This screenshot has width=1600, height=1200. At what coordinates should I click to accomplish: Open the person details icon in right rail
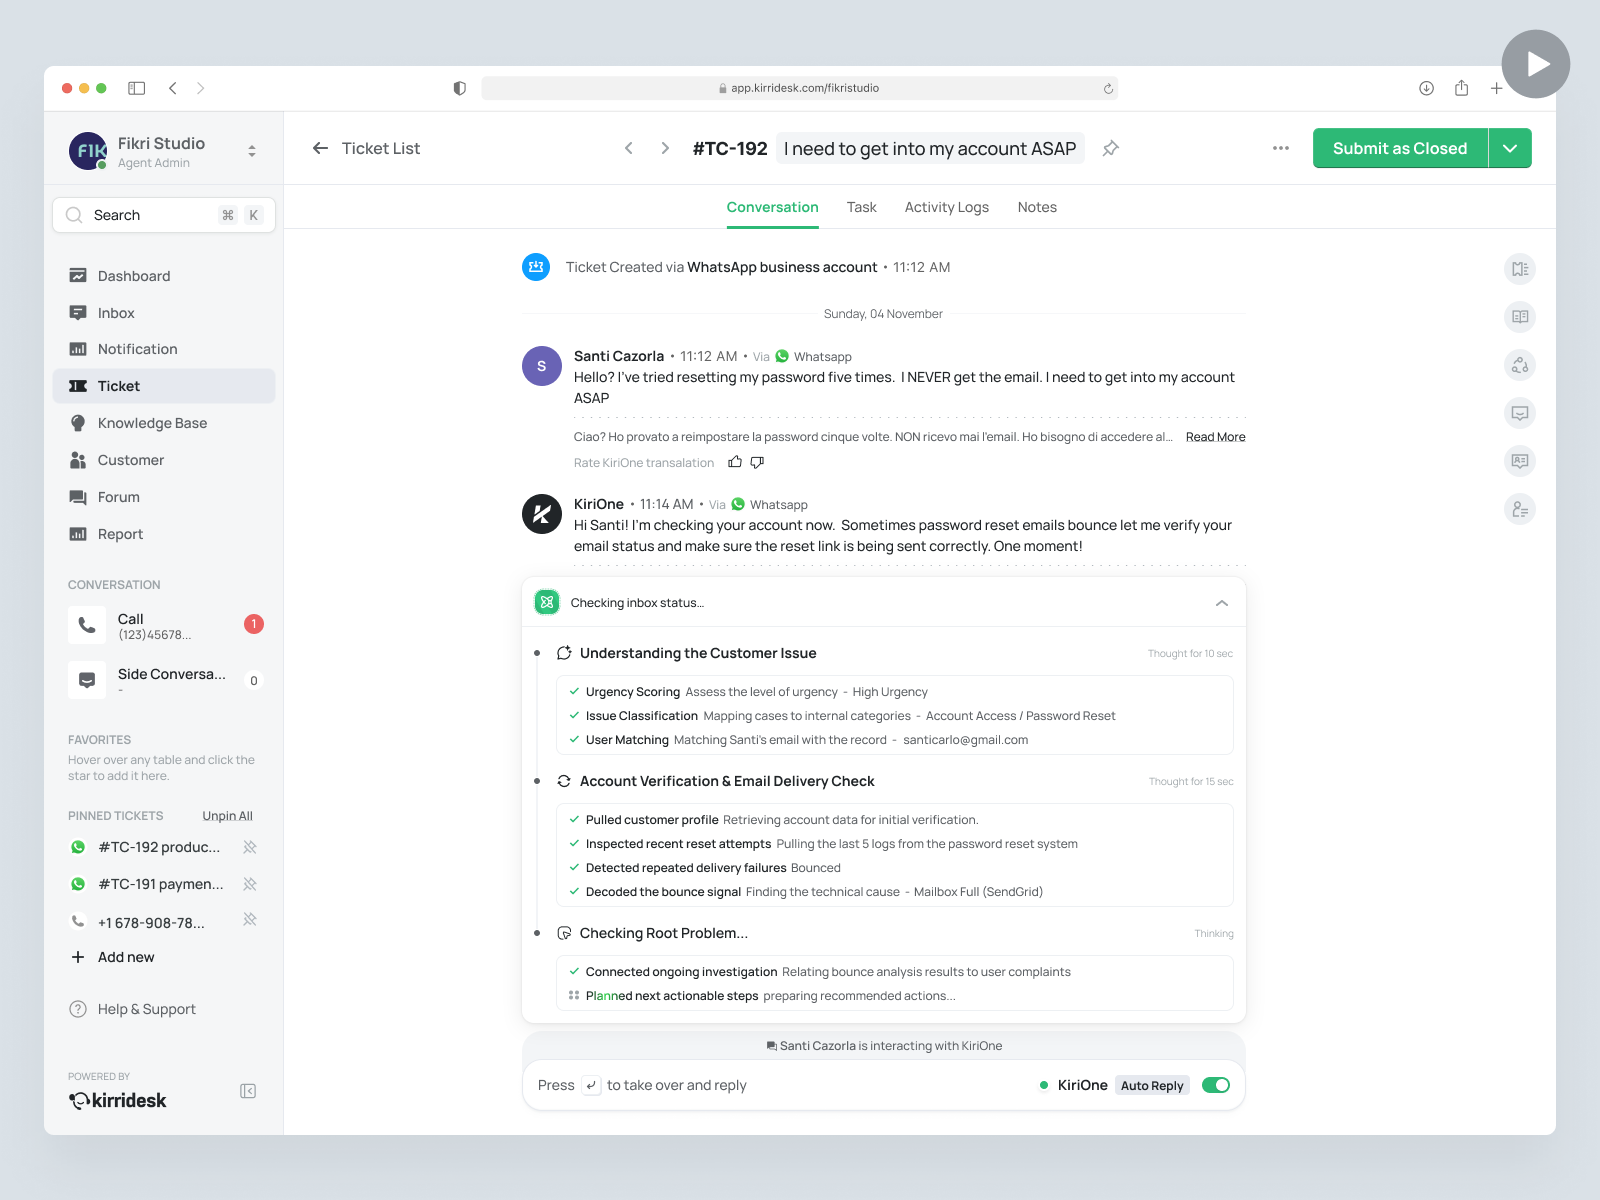point(1520,509)
